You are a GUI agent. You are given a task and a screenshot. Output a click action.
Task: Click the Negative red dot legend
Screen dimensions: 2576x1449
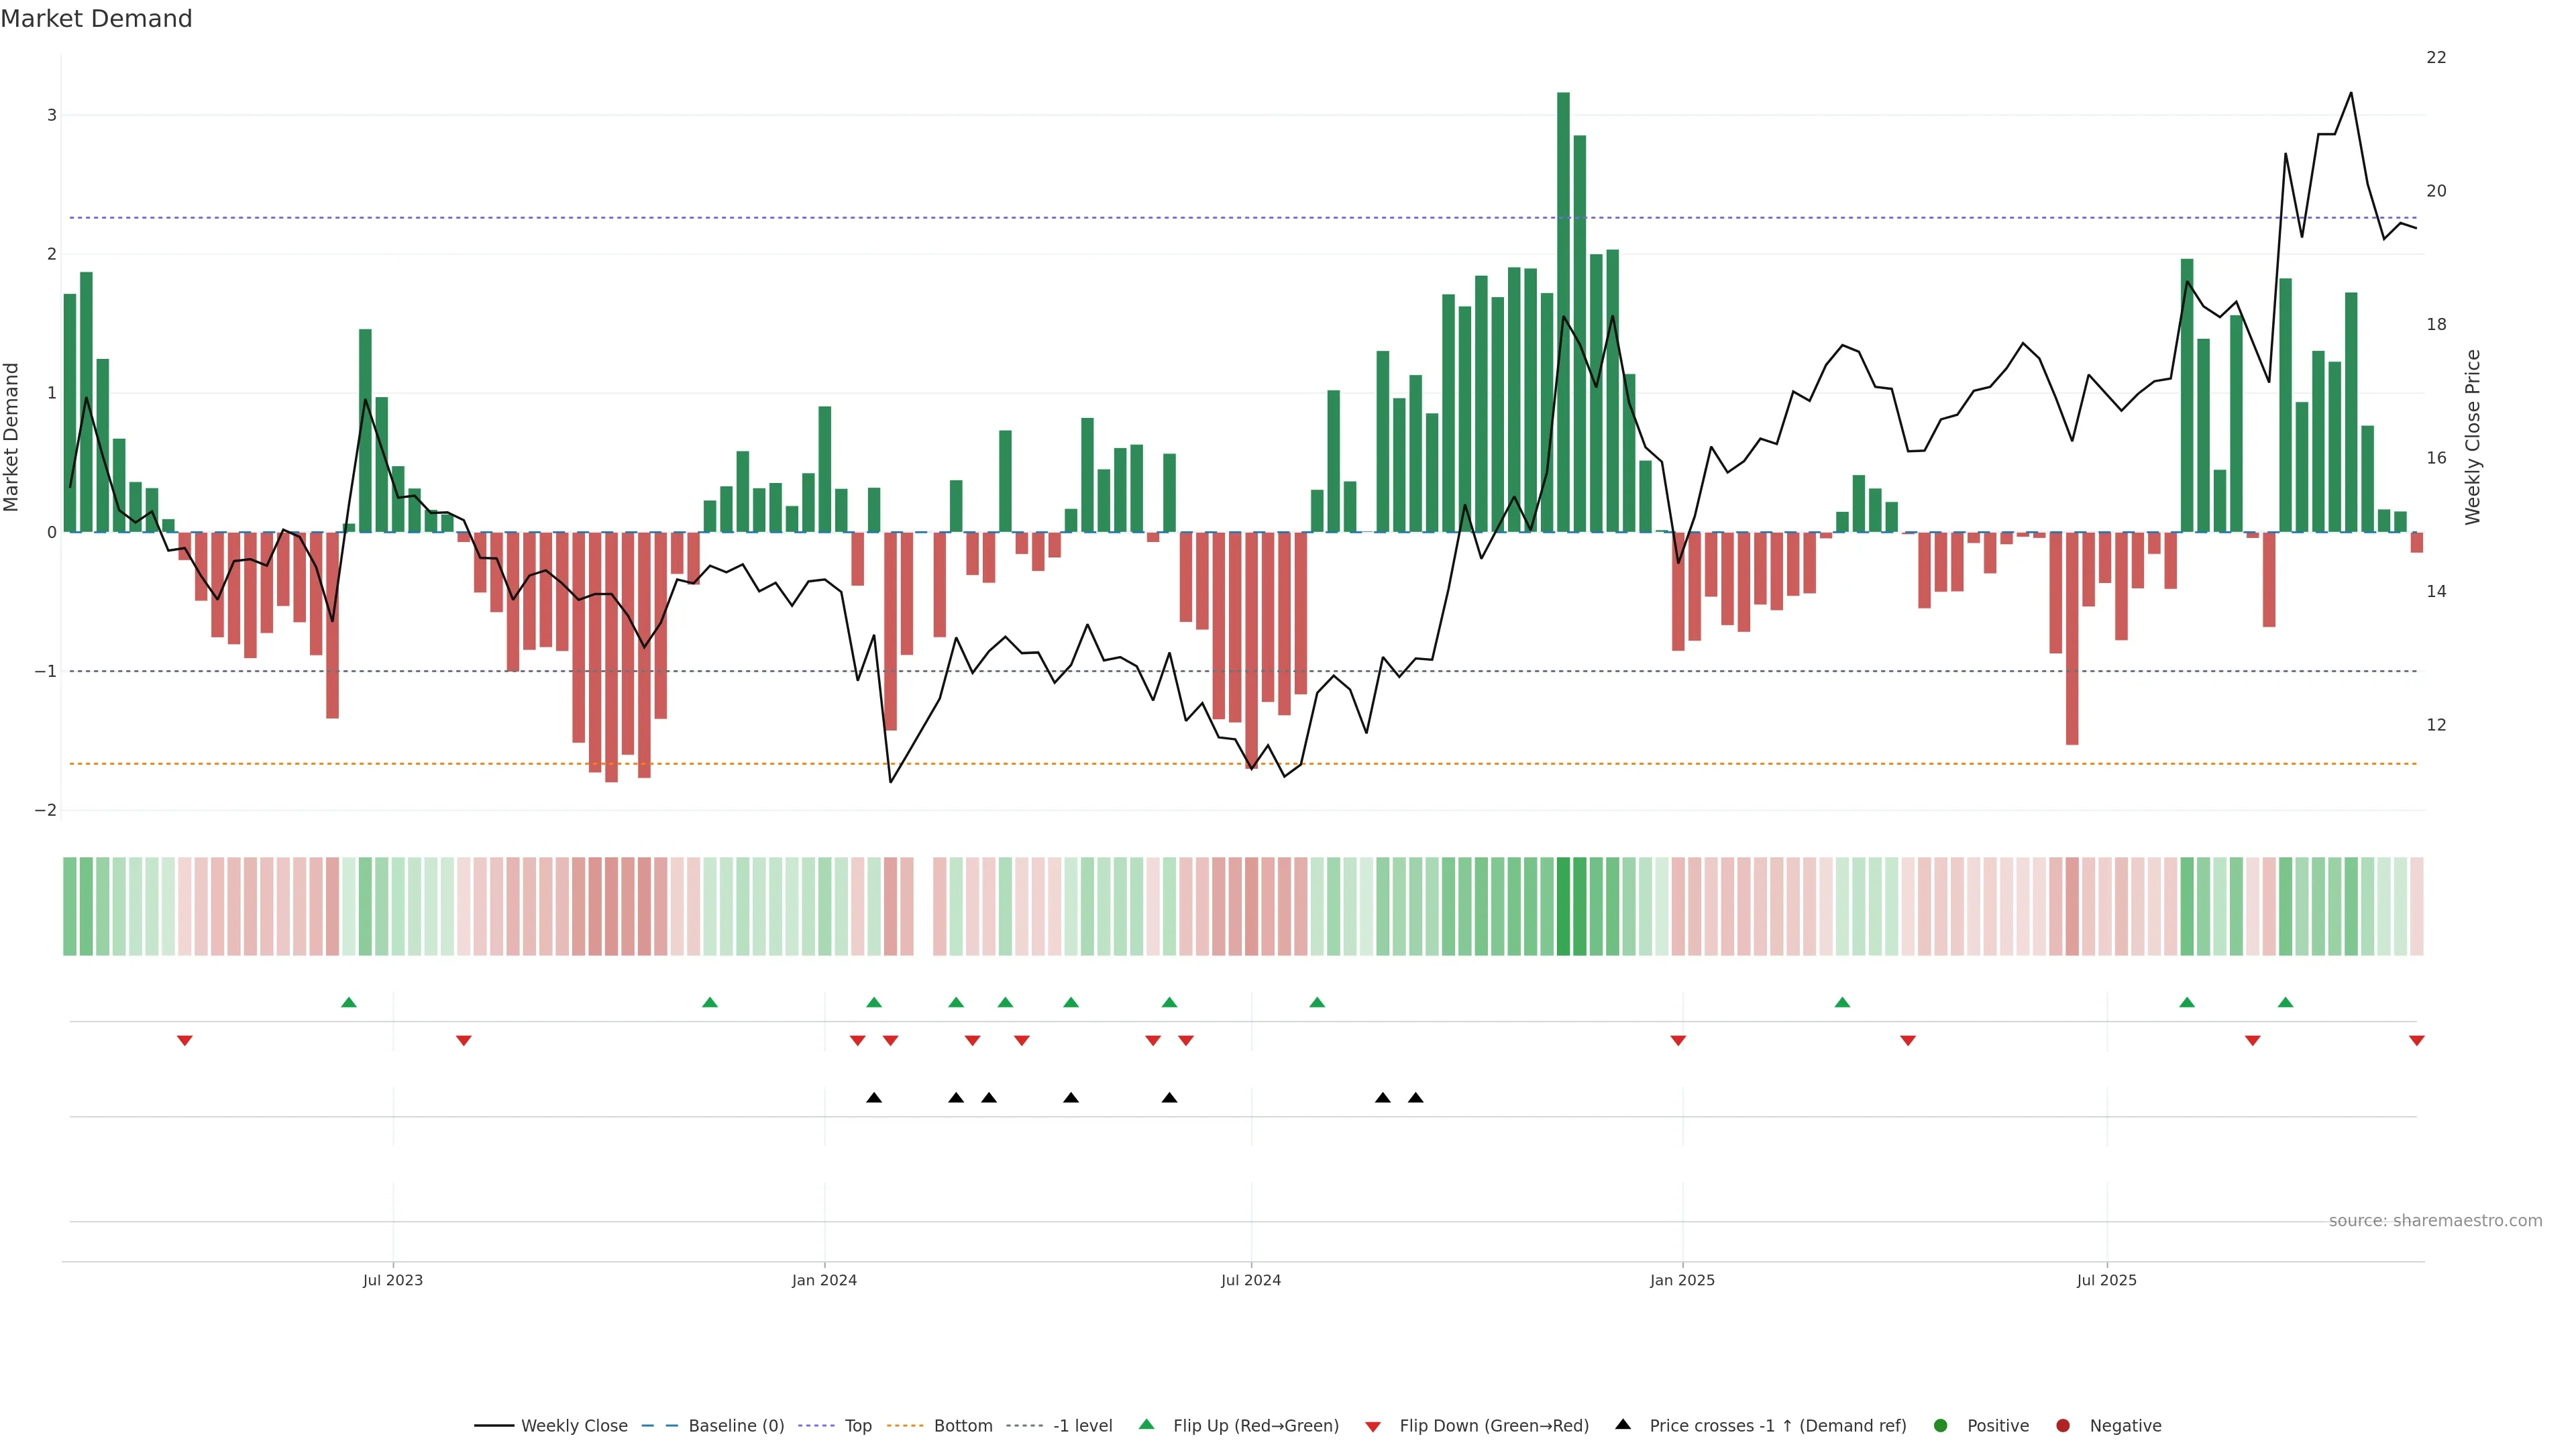[2063, 1426]
